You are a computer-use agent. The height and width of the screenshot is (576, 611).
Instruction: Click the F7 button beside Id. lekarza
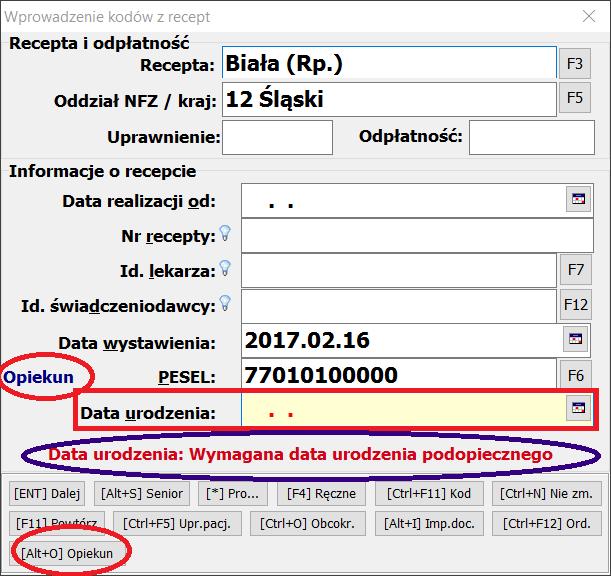(576, 270)
